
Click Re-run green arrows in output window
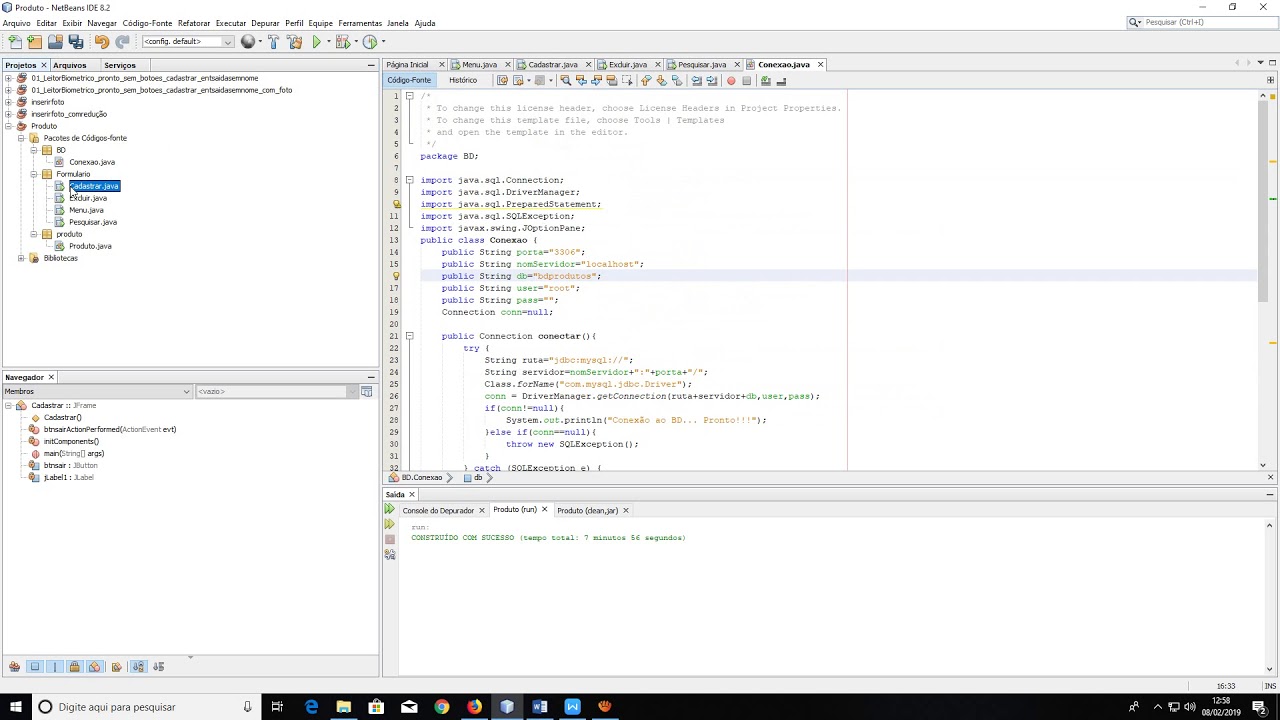point(390,510)
